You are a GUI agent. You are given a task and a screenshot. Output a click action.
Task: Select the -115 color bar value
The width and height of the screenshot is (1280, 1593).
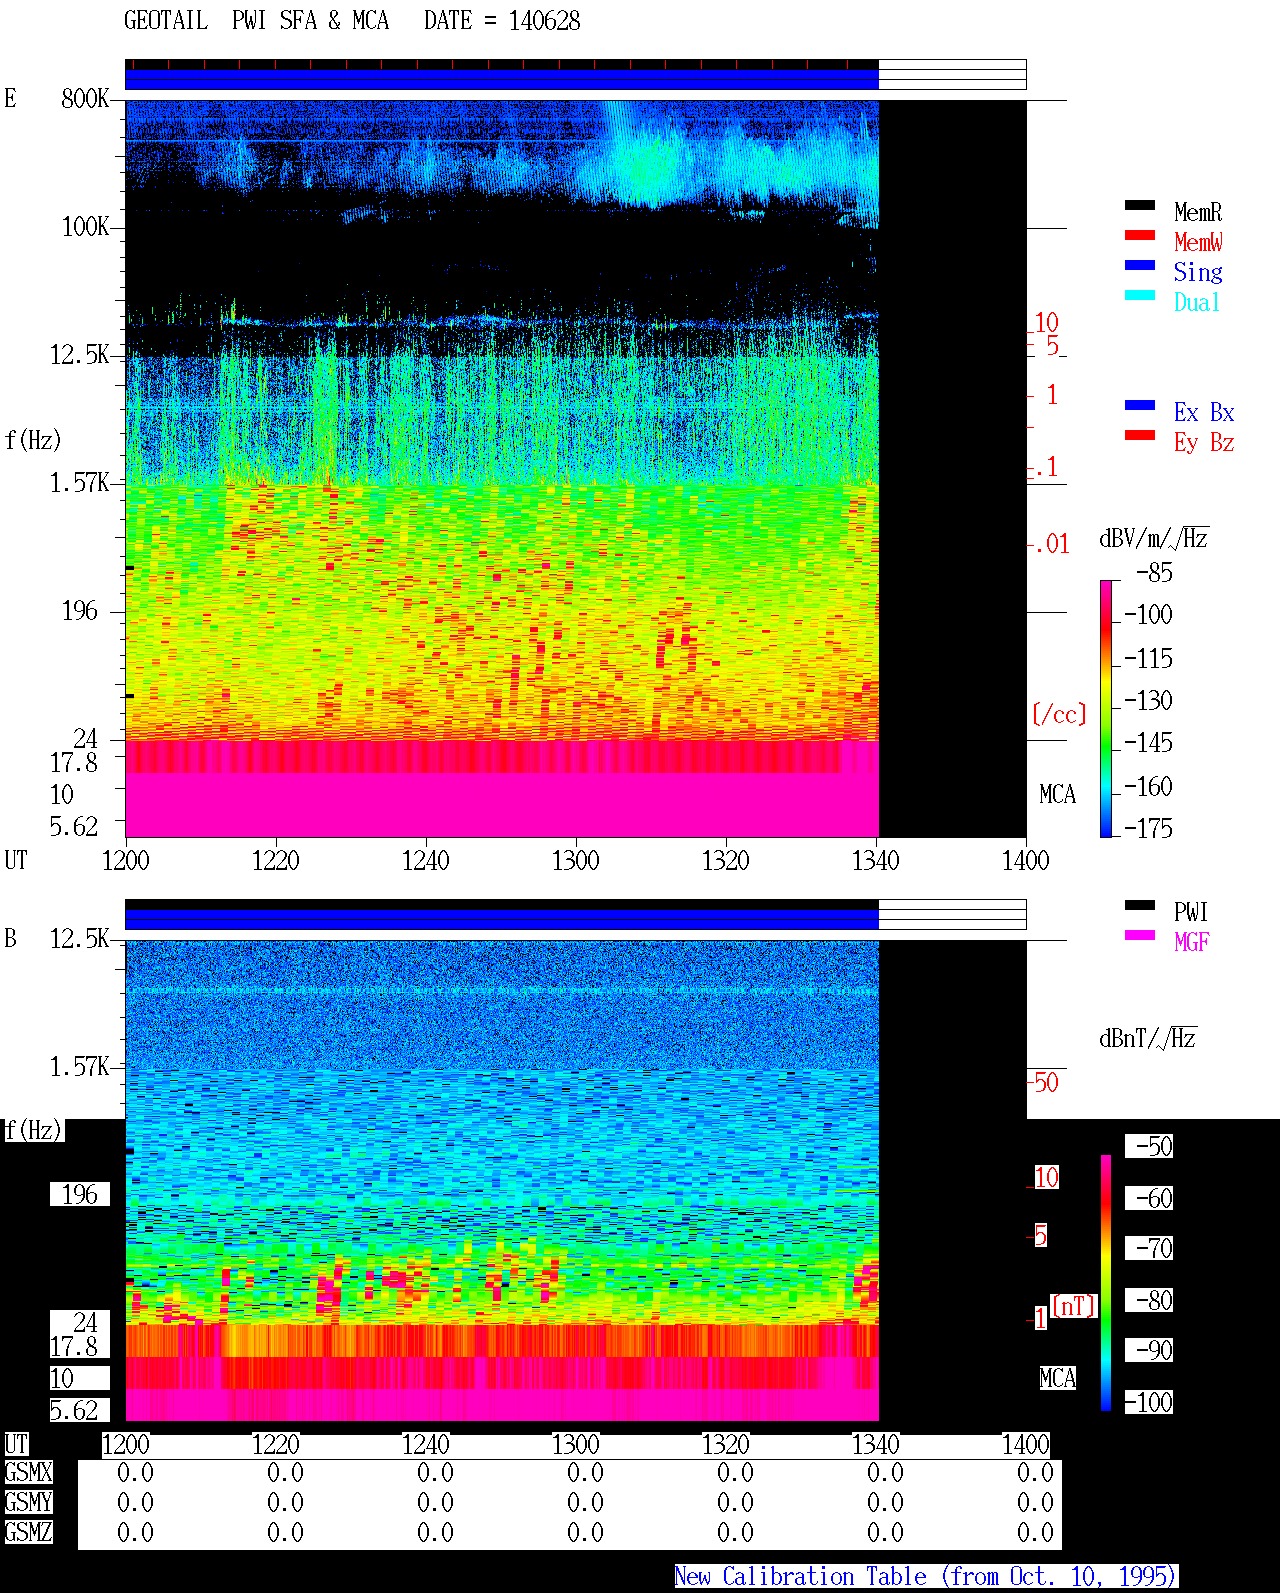pyautogui.click(x=1148, y=658)
